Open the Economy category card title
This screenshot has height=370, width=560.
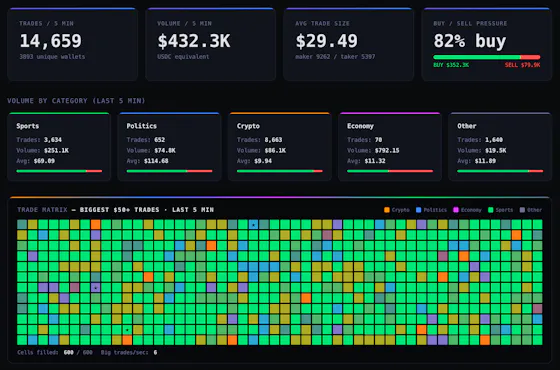pyautogui.click(x=360, y=126)
